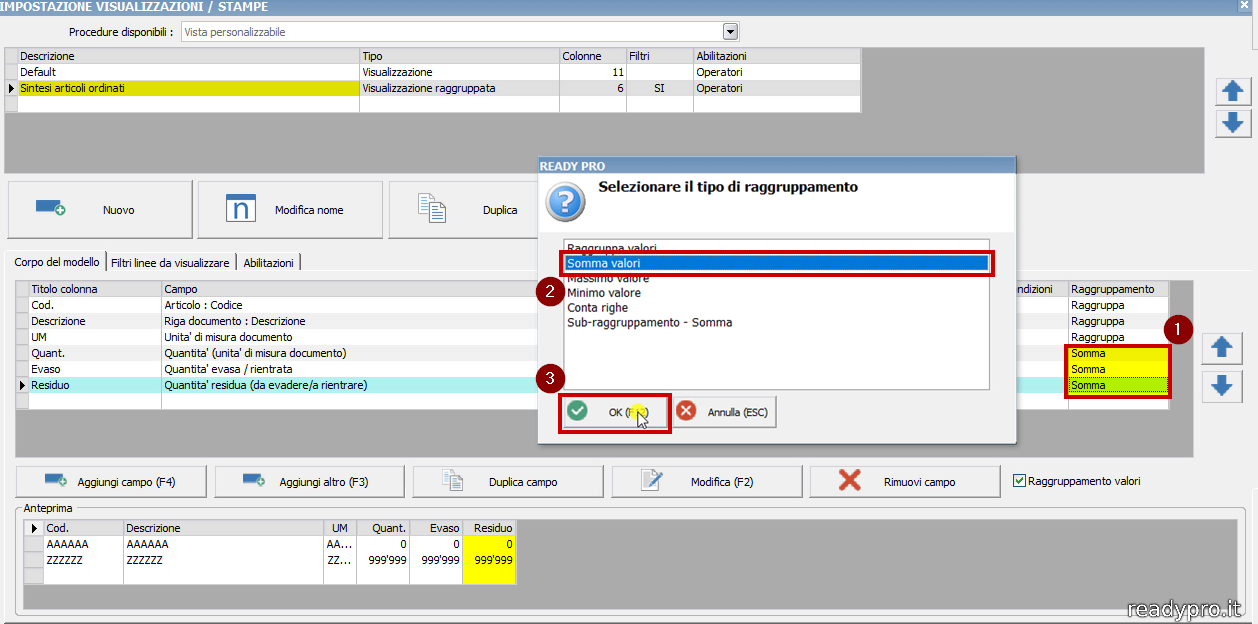This screenshot has height=624, width=1258.
Task: Toggle the Raggruppamento valori checkbox
Action: pos(1019,481)
